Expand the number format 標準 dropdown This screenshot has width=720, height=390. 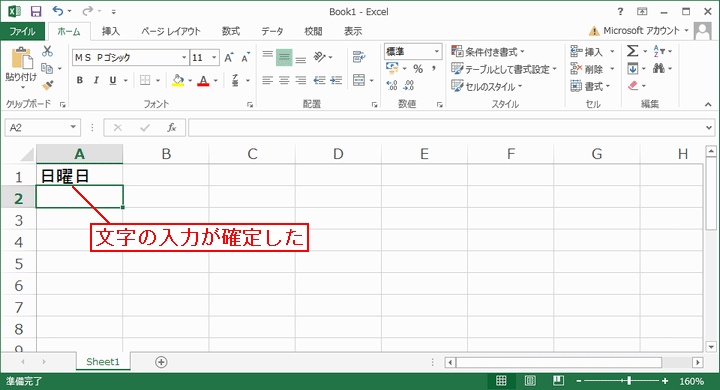coord(437,51)
